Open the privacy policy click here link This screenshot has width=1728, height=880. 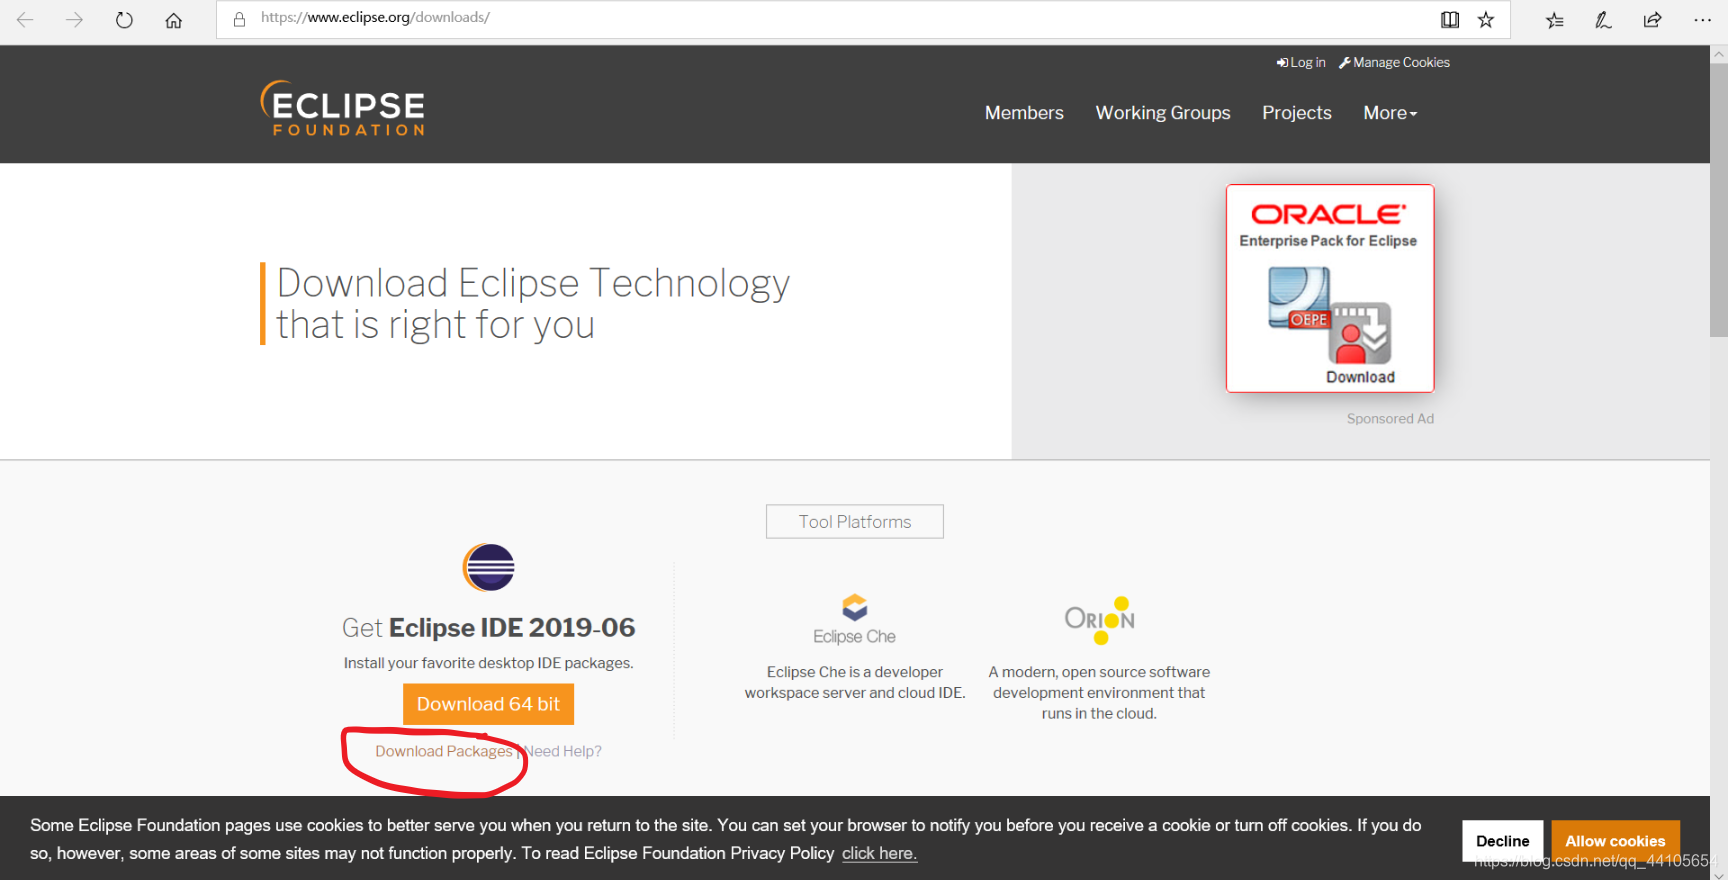[879, 853]
